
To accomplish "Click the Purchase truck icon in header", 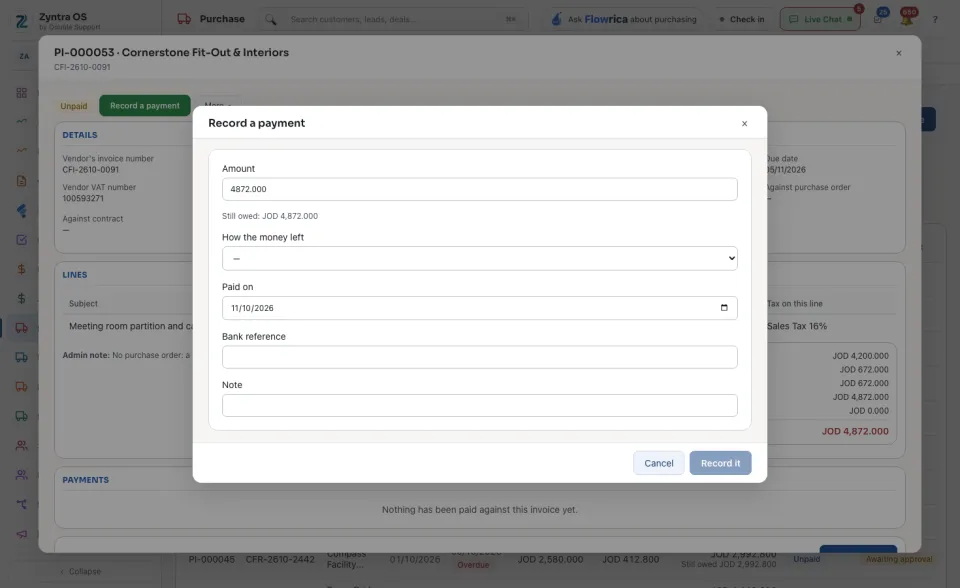I will click(184, 19).
